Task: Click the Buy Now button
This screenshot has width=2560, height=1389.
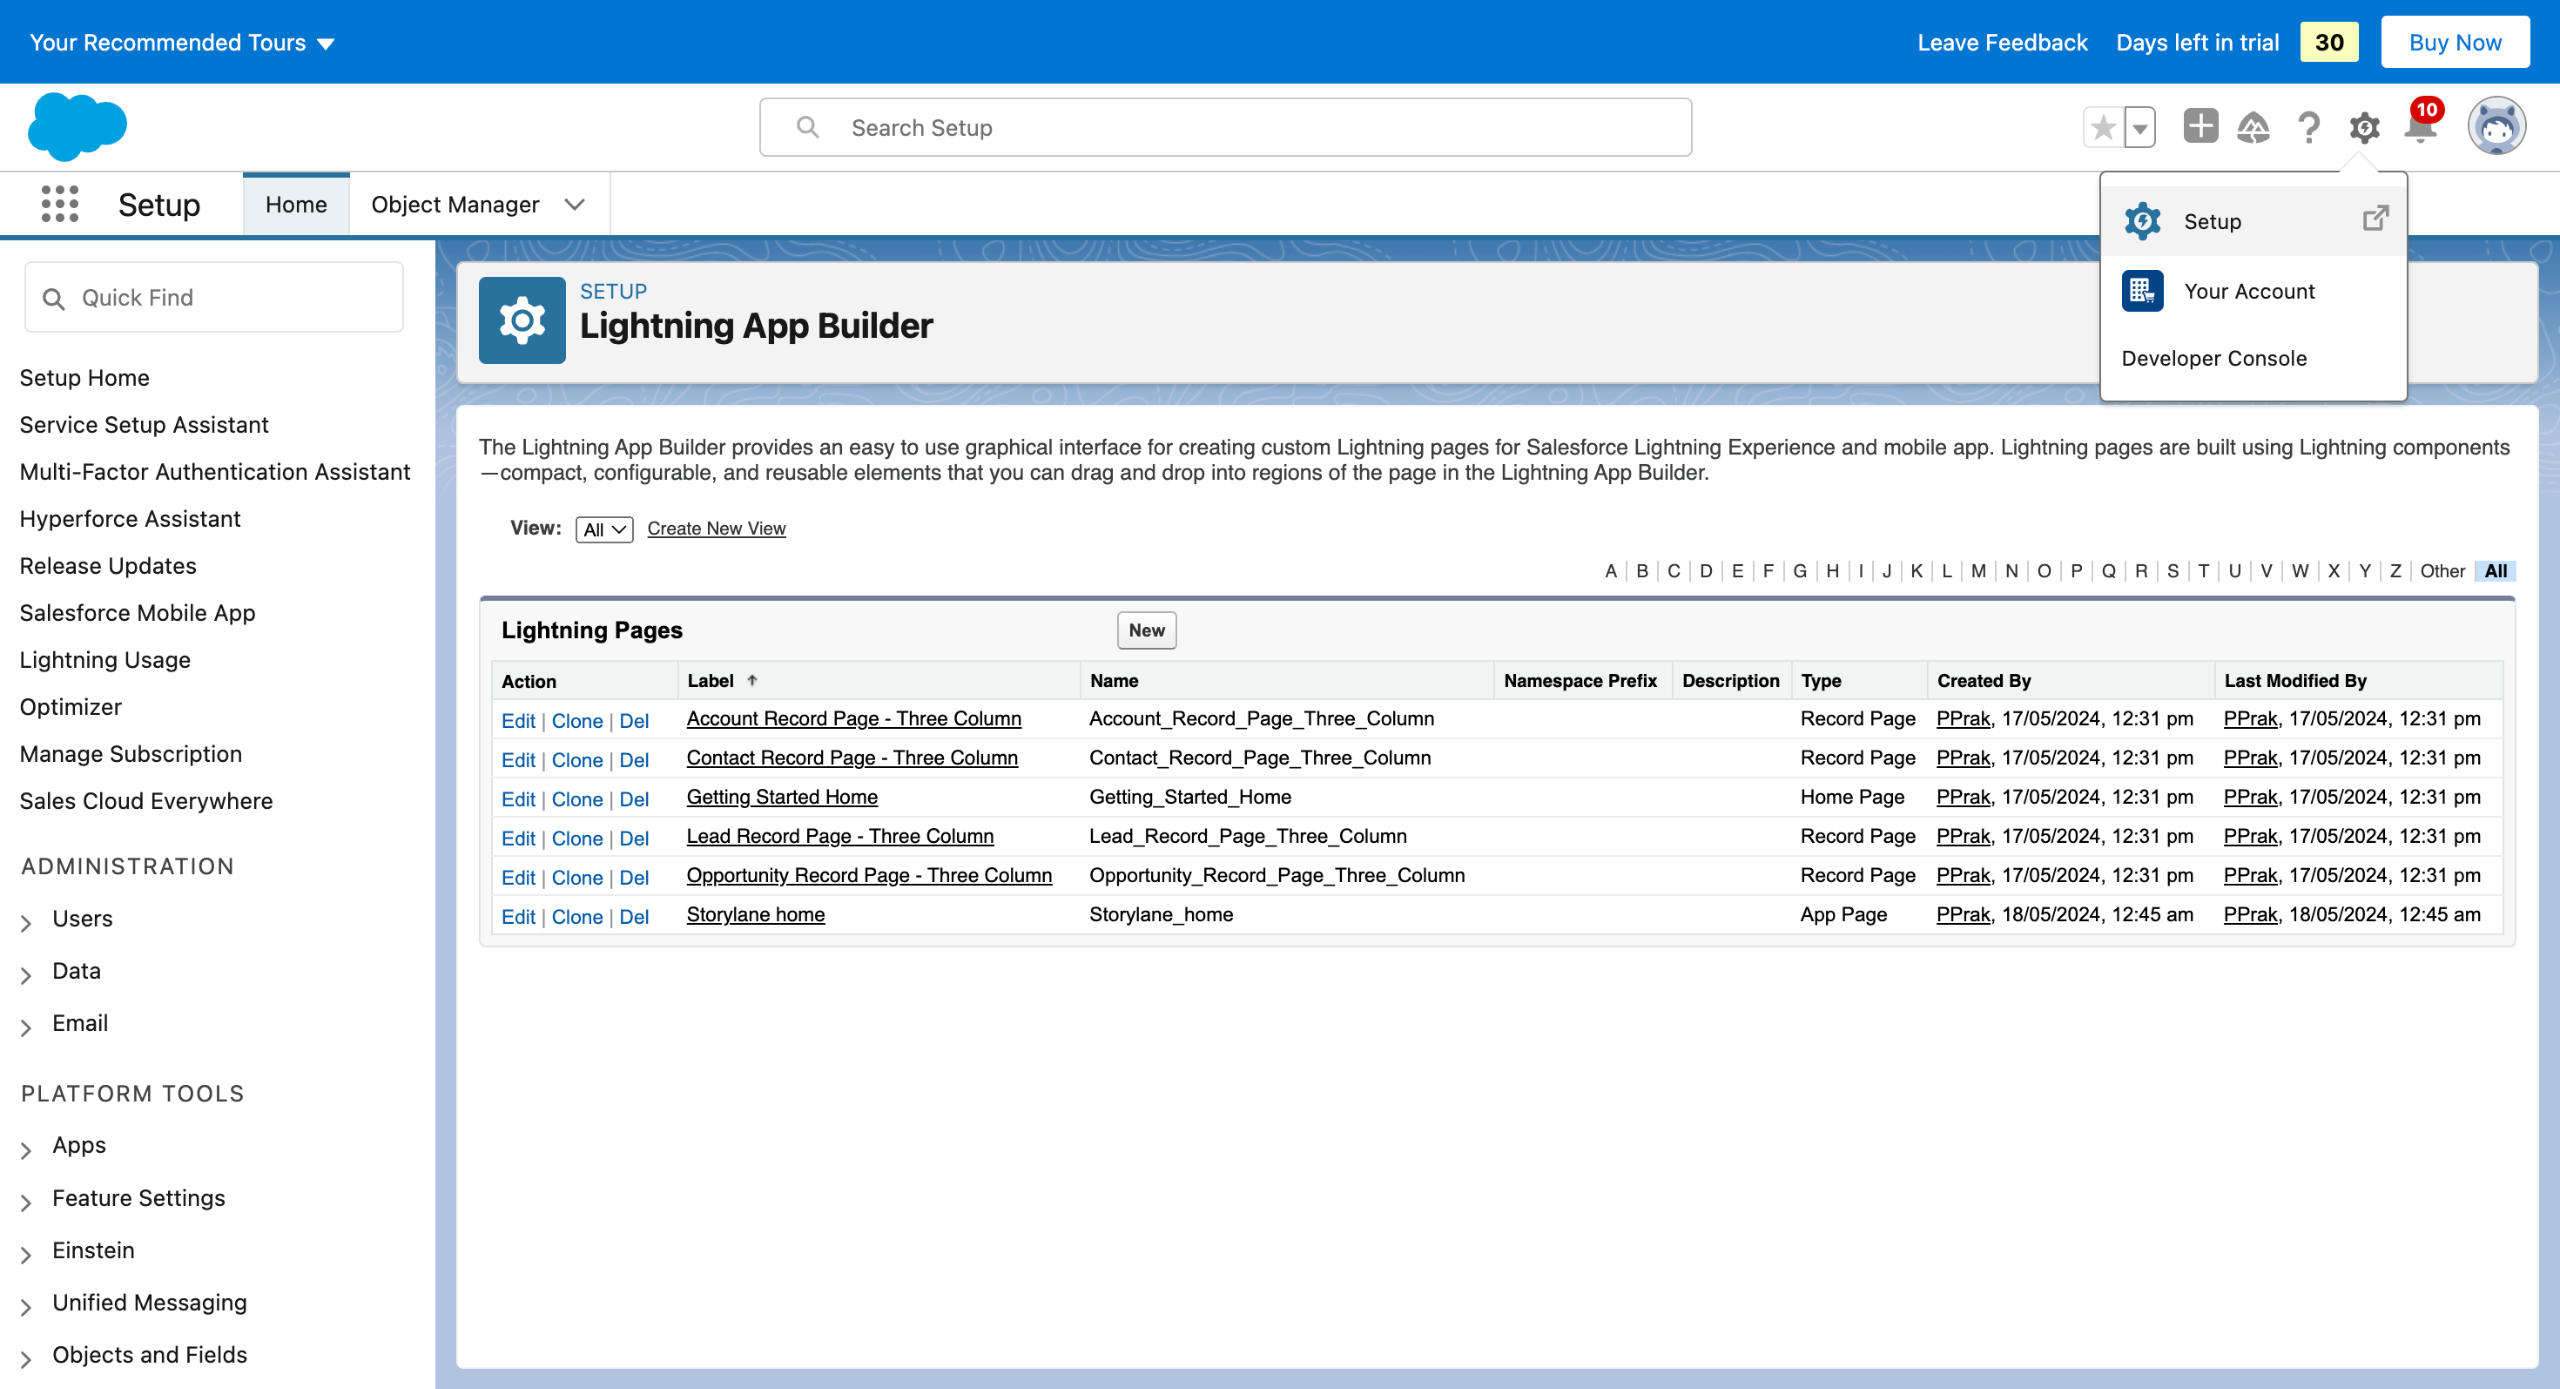Action: click(2455, 42)
